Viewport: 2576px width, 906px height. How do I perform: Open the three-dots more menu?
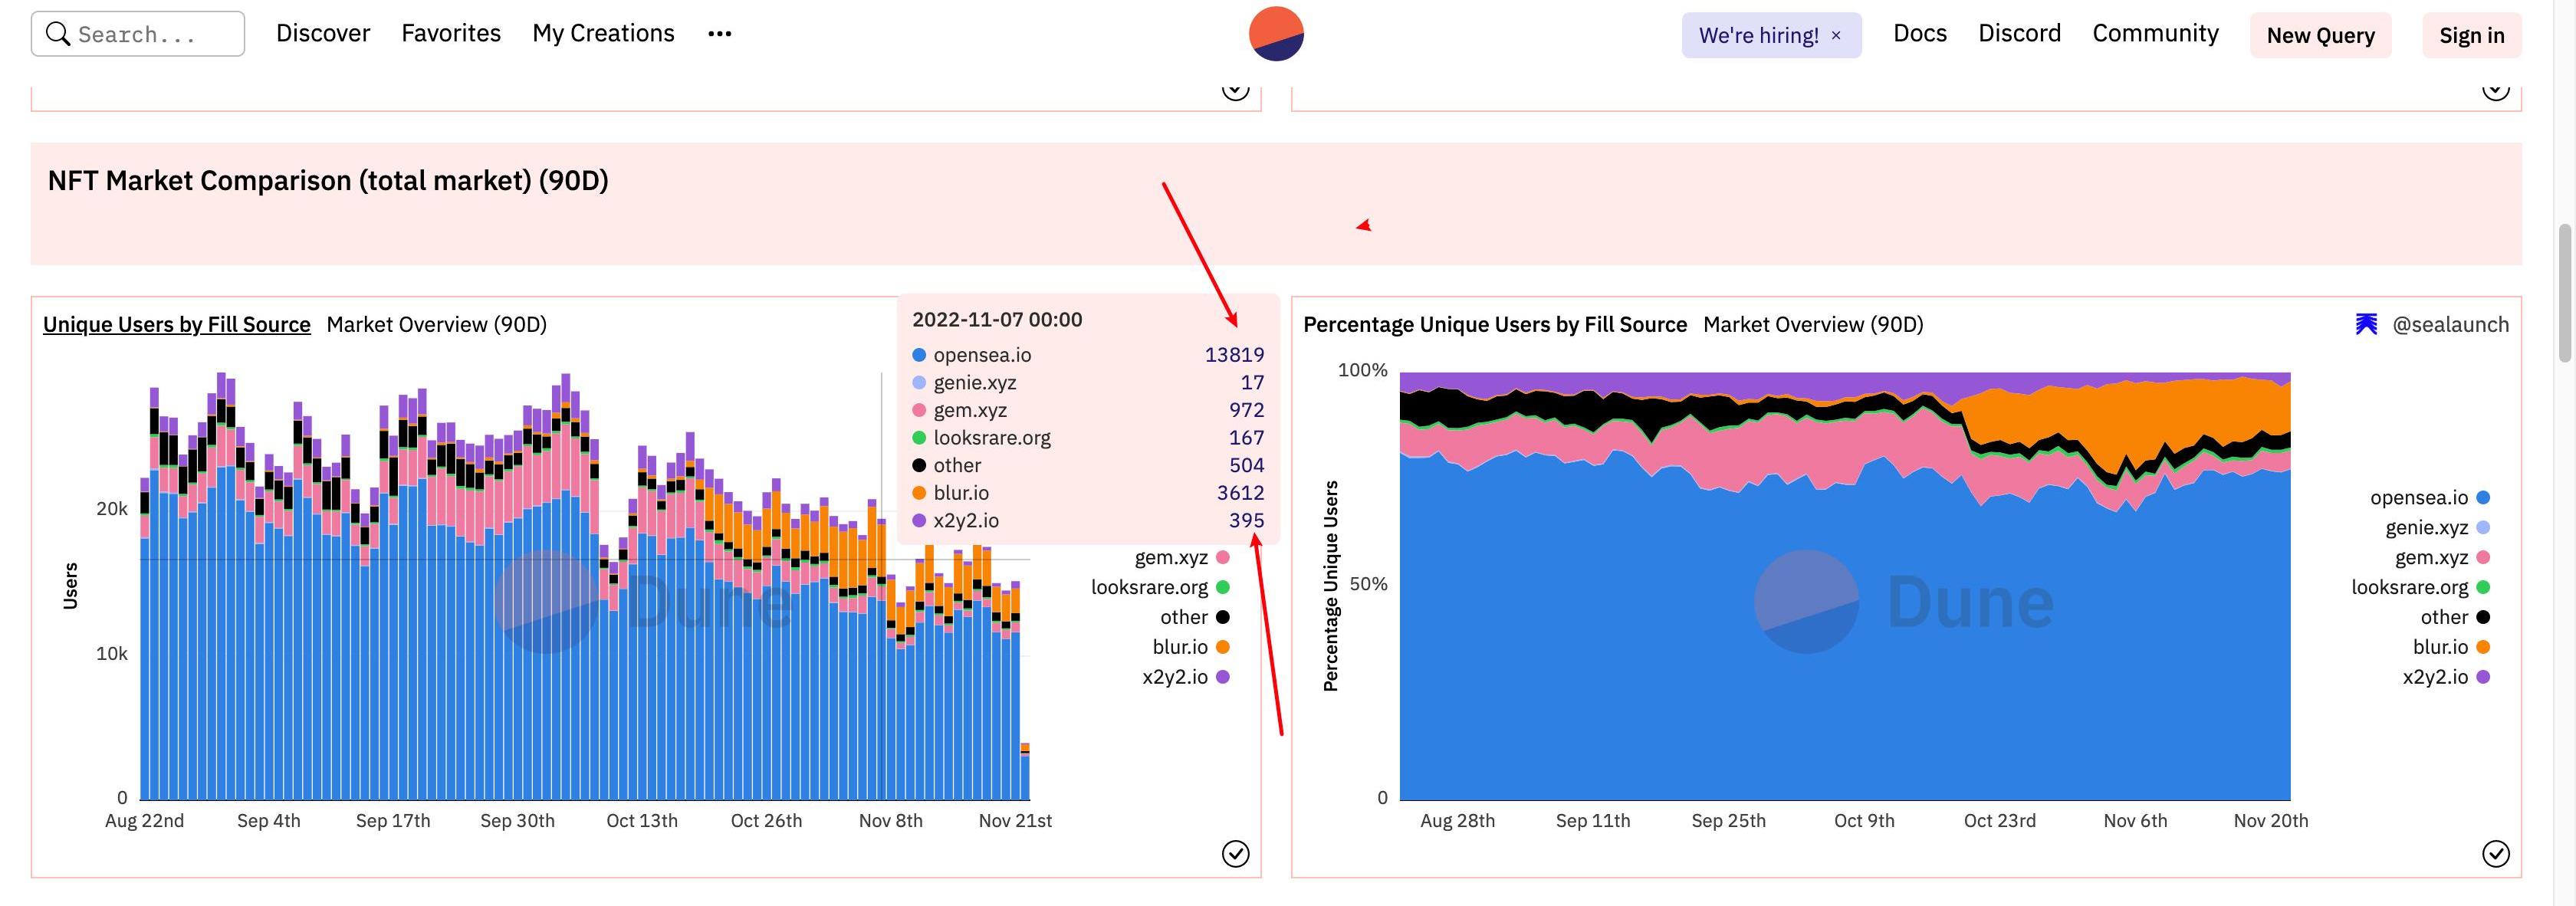tap(719, 34)
